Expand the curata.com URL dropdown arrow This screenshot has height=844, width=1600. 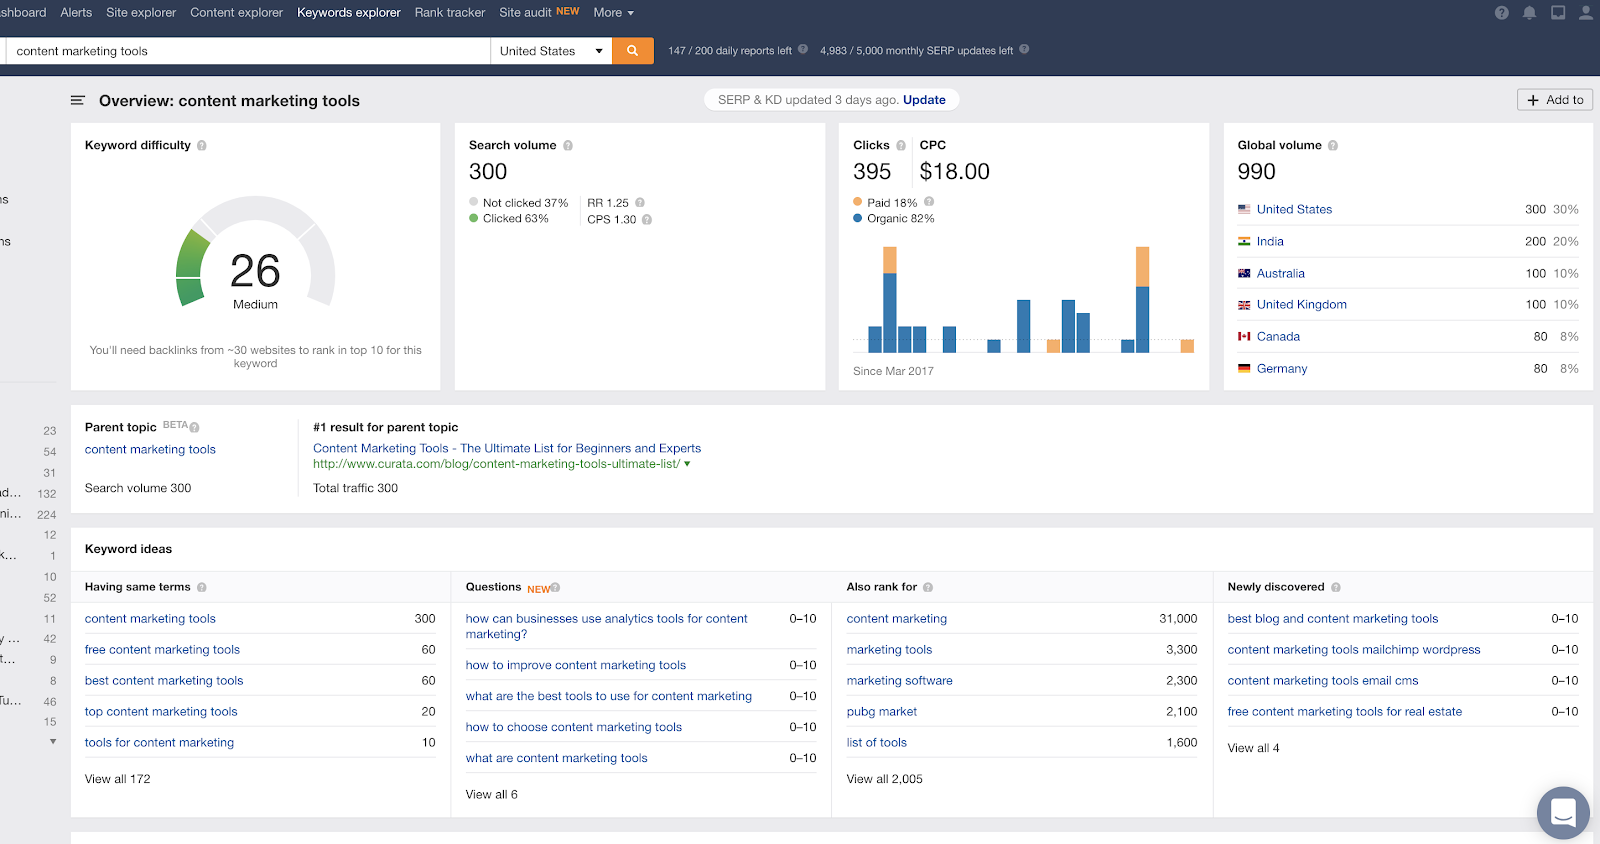click(687, 464)
